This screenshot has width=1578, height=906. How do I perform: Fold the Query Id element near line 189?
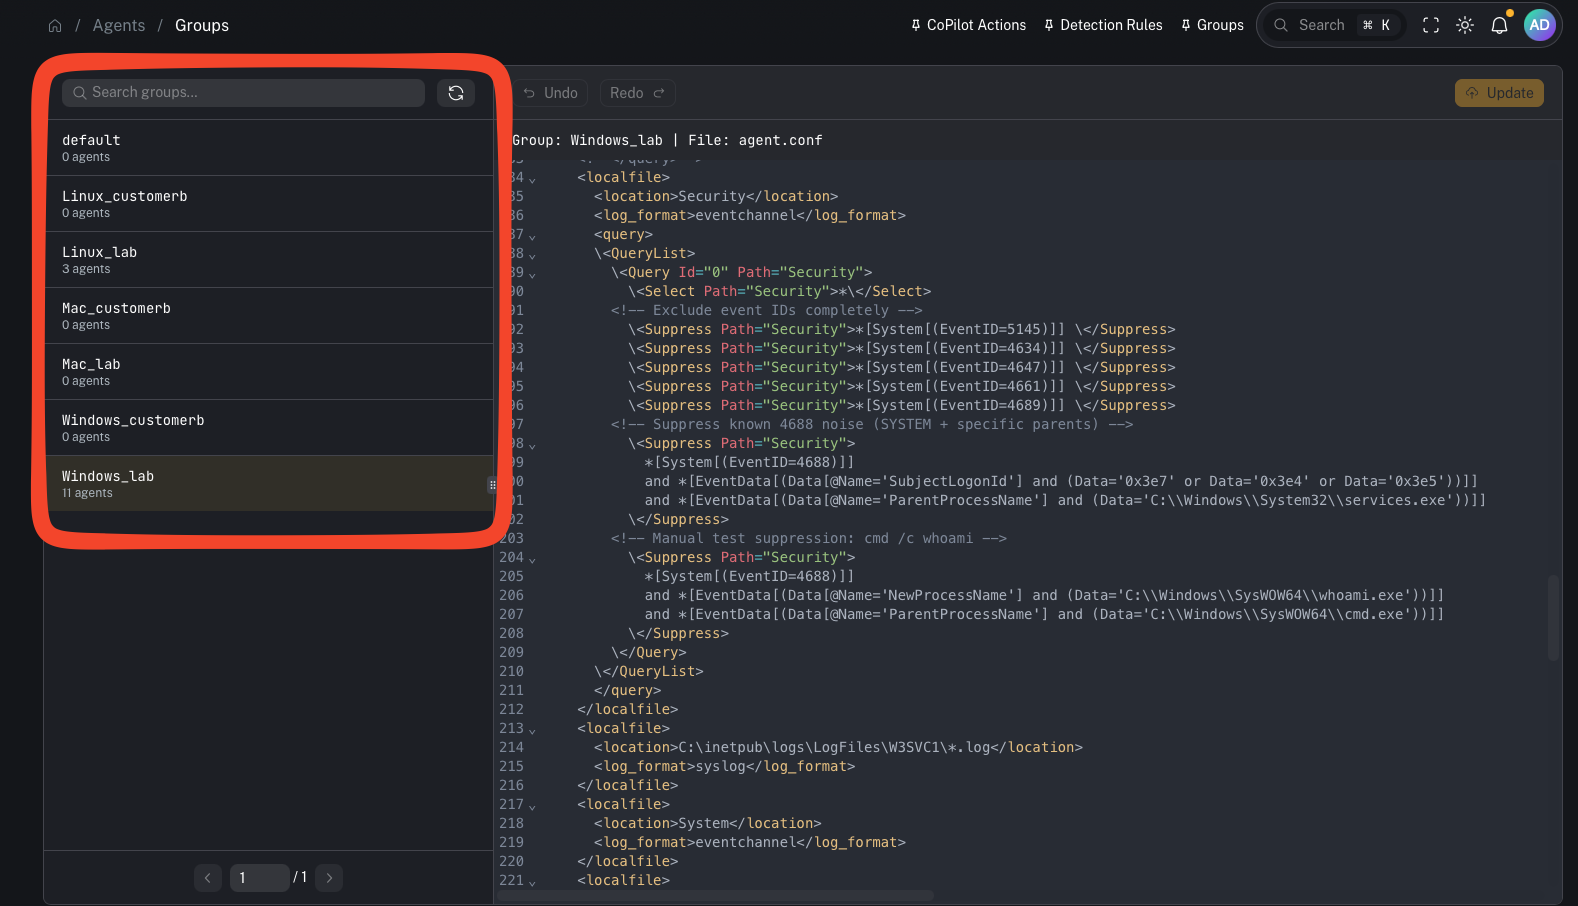532,274
